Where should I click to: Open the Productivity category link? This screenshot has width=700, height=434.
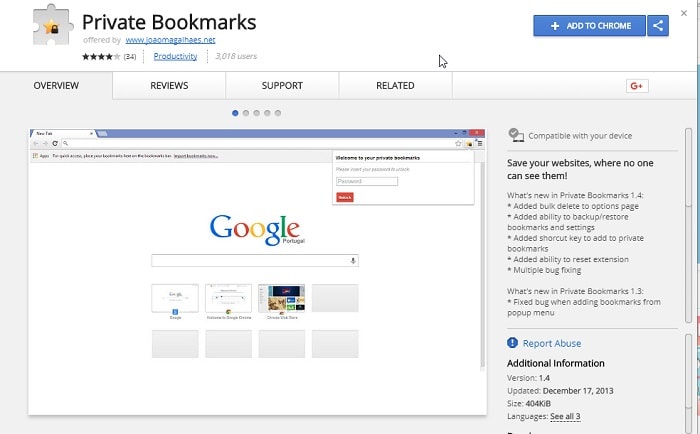175,56
